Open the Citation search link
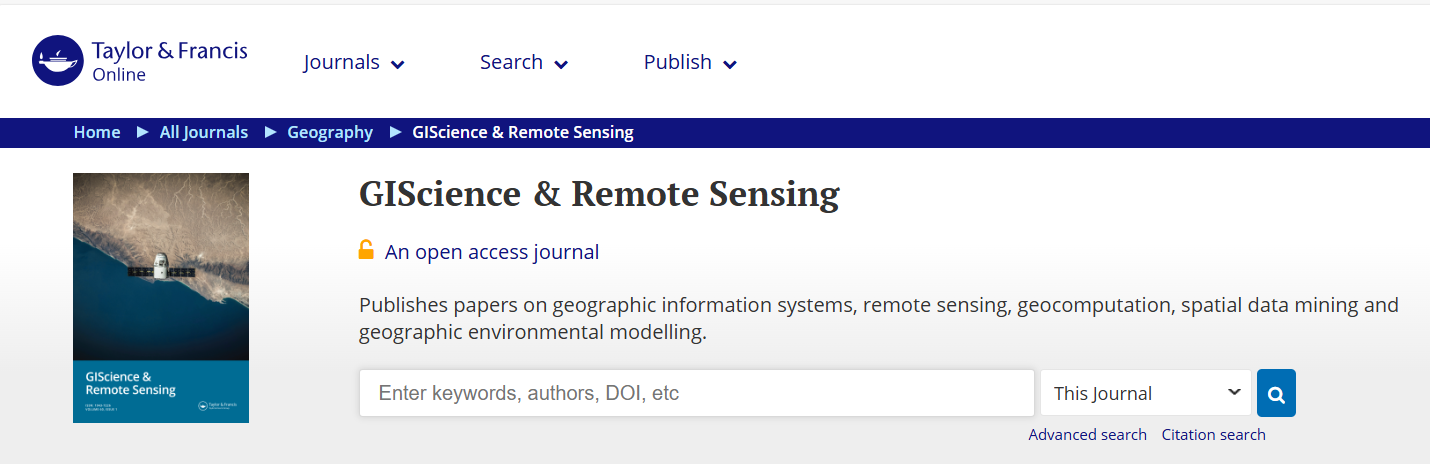This screenshot has width=1430, height=464. click(x=1213, y=434)
